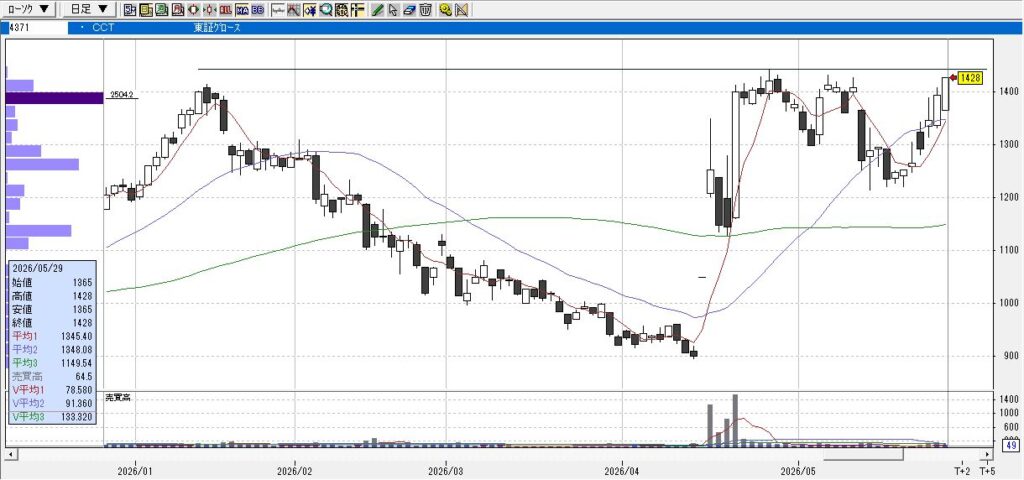
Task: Toggle the BB Bollinger band icon
Action: 257,10
